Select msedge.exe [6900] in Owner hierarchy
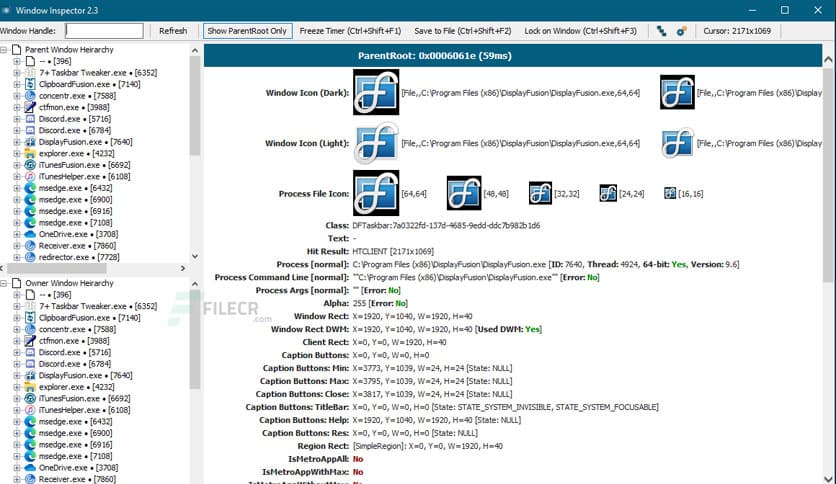The image size is (836, 484). 75,433
